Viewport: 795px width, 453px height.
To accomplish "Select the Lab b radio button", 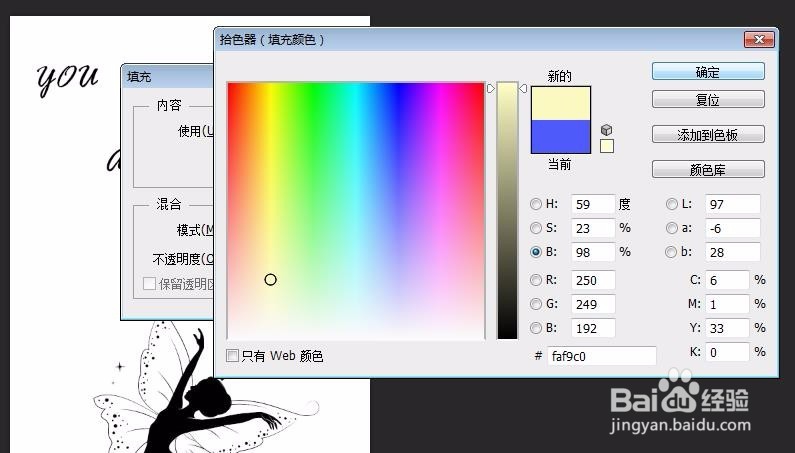I will (x=671, y=252).
